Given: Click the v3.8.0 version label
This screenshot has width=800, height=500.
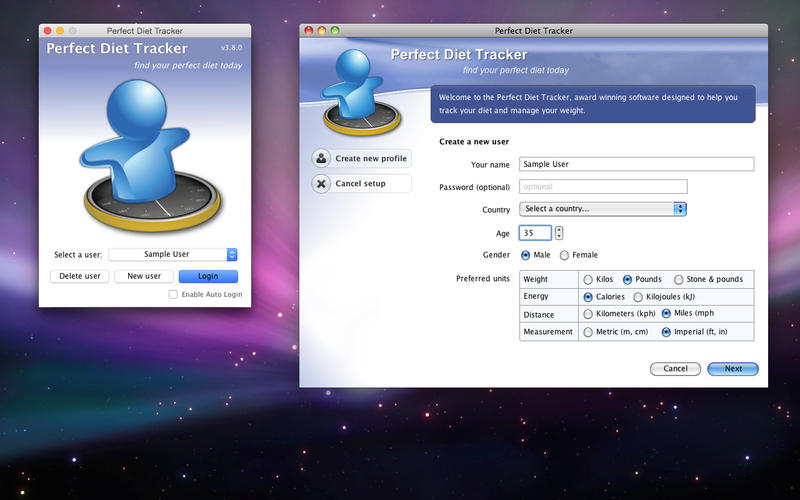Looking at the screenshot, I should click(x=232, y=47).
